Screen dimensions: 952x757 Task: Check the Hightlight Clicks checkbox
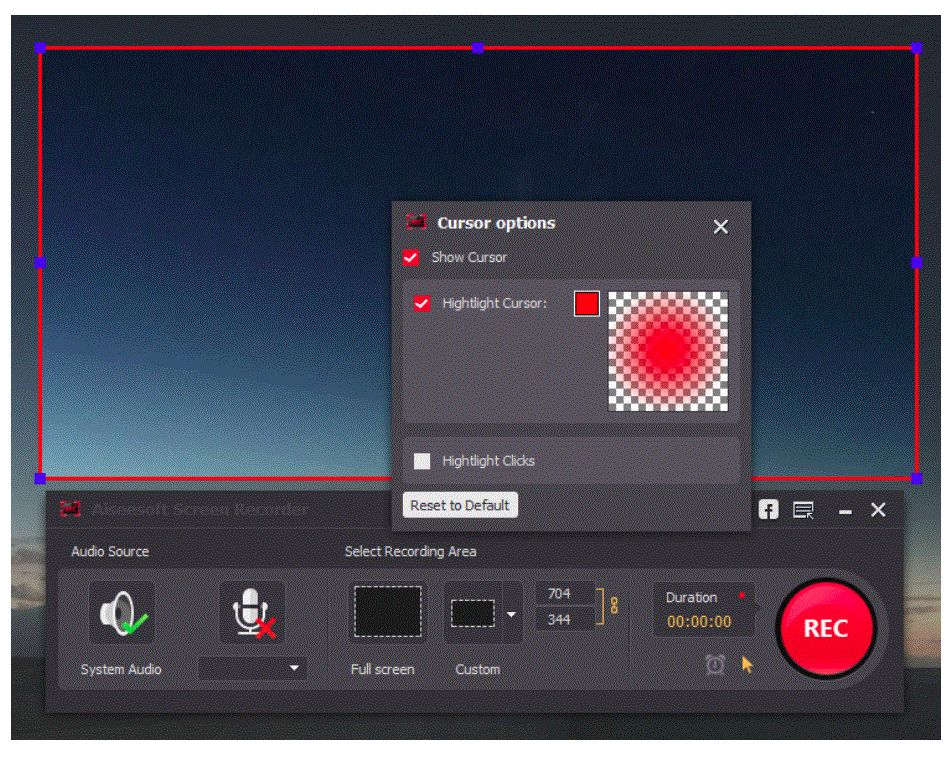[x=422, y=461]
